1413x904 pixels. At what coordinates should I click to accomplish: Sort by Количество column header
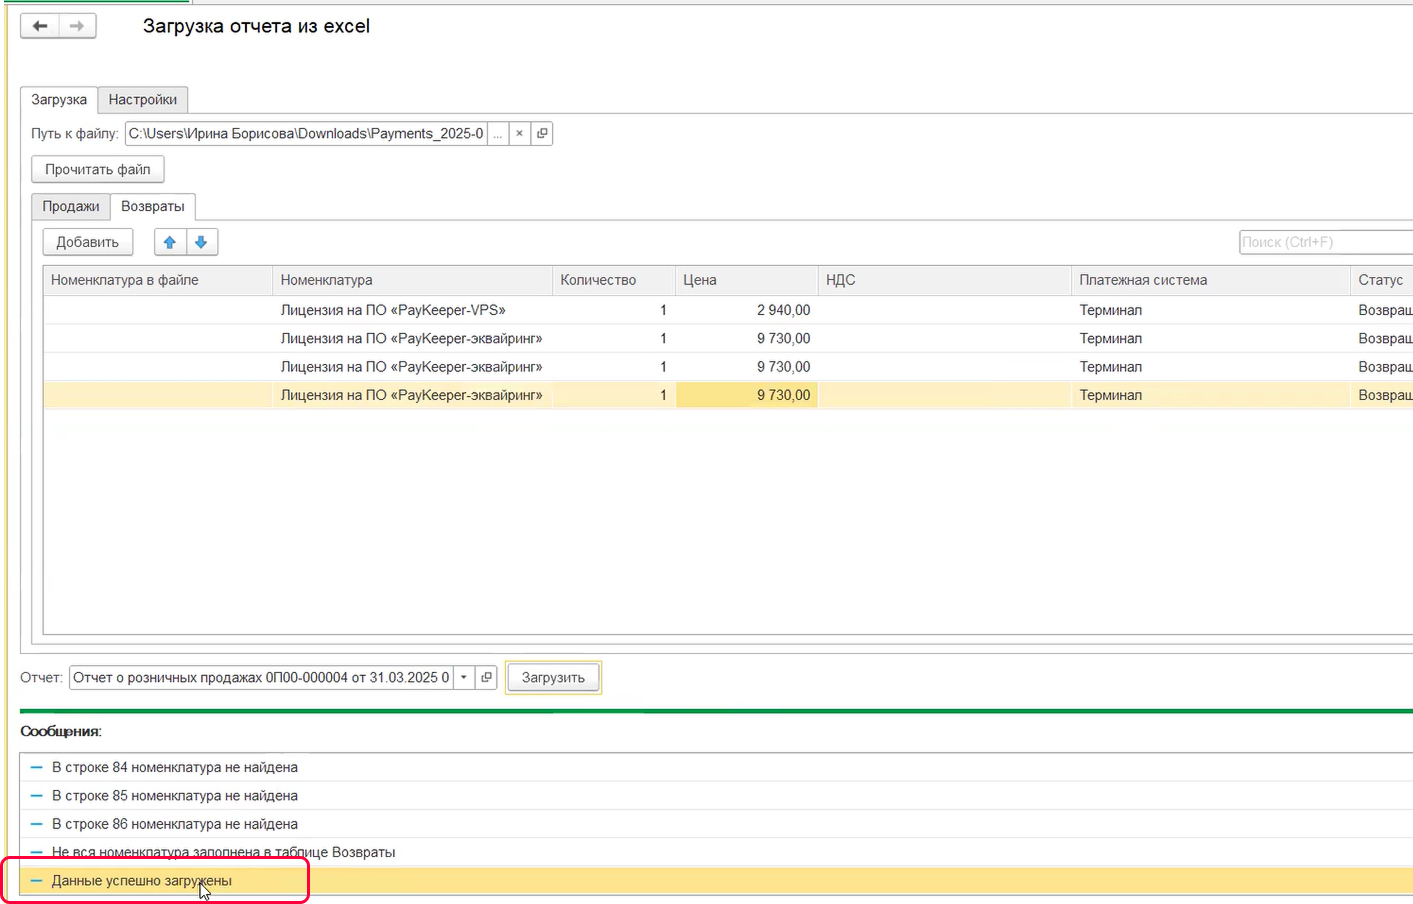pyautogui.click(x=614, y=280)
